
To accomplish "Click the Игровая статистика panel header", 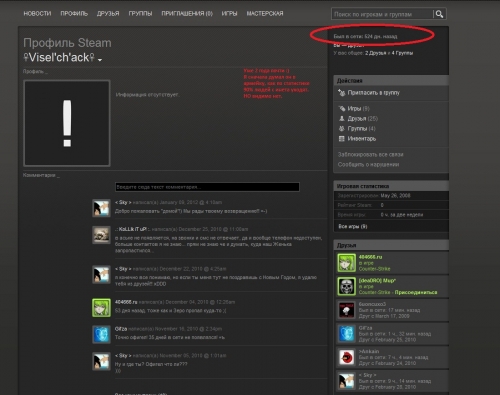I will [x=391, y=186].
